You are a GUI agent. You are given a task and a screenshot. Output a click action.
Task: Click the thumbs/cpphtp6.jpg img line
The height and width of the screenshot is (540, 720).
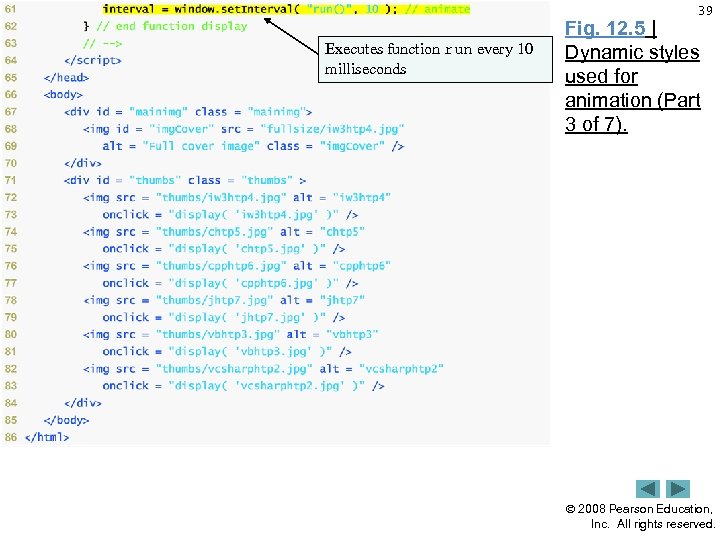(237, 266)
